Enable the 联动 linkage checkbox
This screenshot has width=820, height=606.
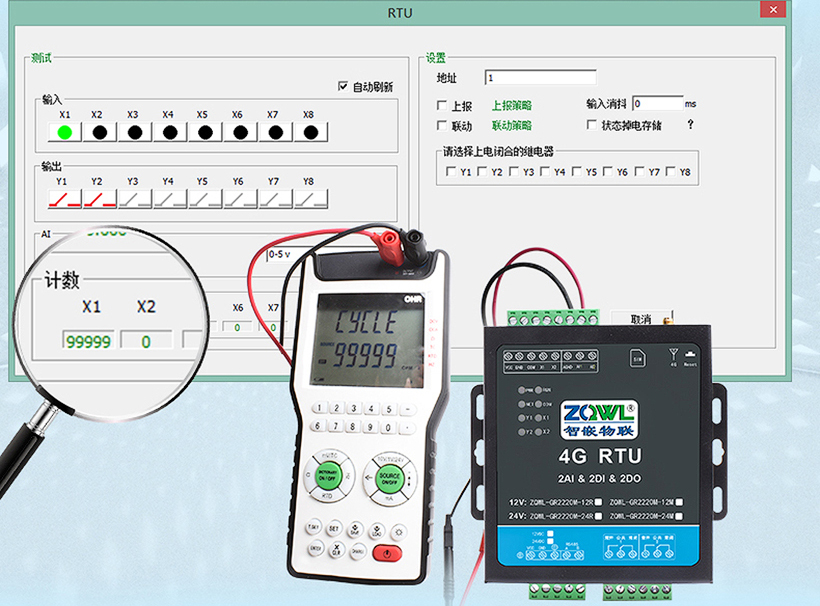point(442,126)
